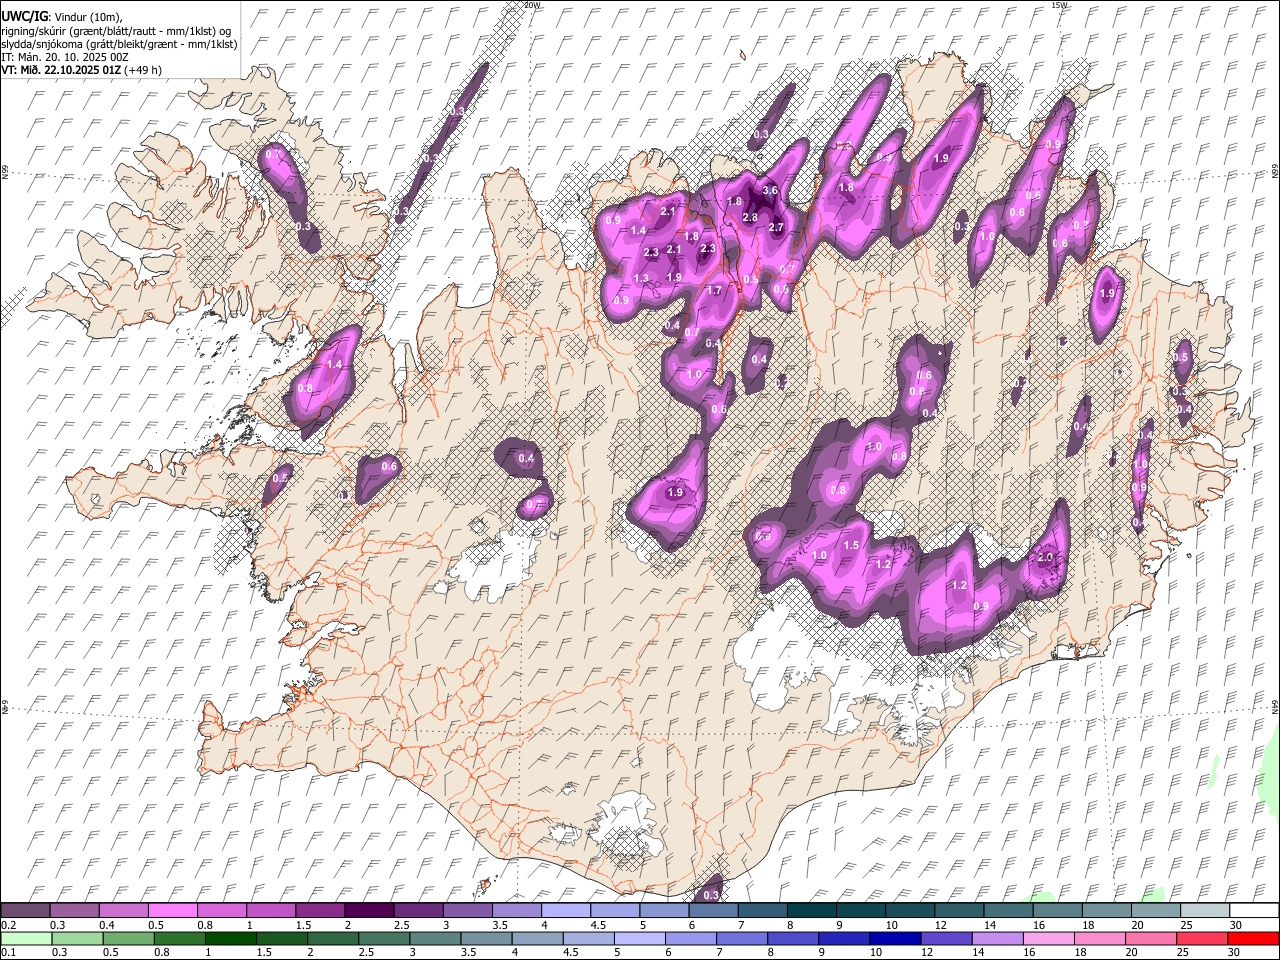Image resolution: width=1280 pixels, height=960 pixels.
Task: Click the "(+49 h)" forecast offset text
Action: 143,70
